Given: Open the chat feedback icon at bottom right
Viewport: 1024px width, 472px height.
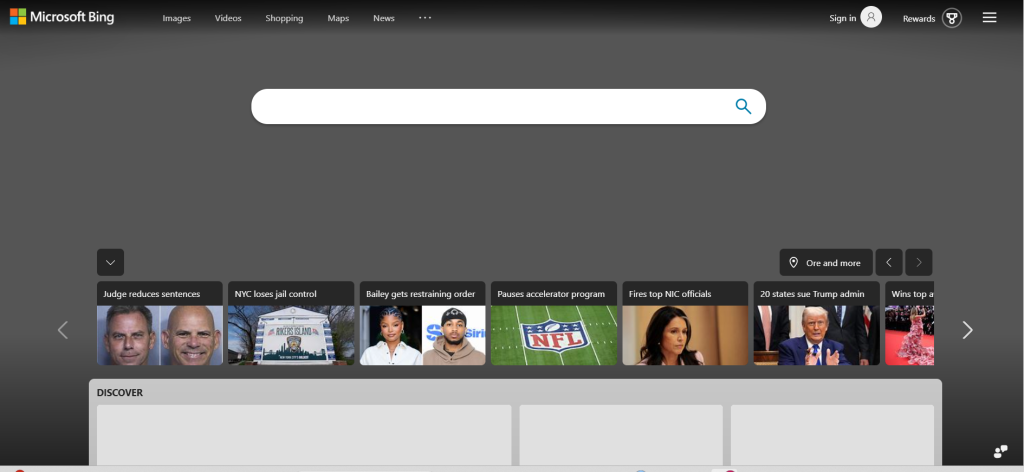Looking at the screenshot, I should pyautogui.click(x=1000, y=451).
